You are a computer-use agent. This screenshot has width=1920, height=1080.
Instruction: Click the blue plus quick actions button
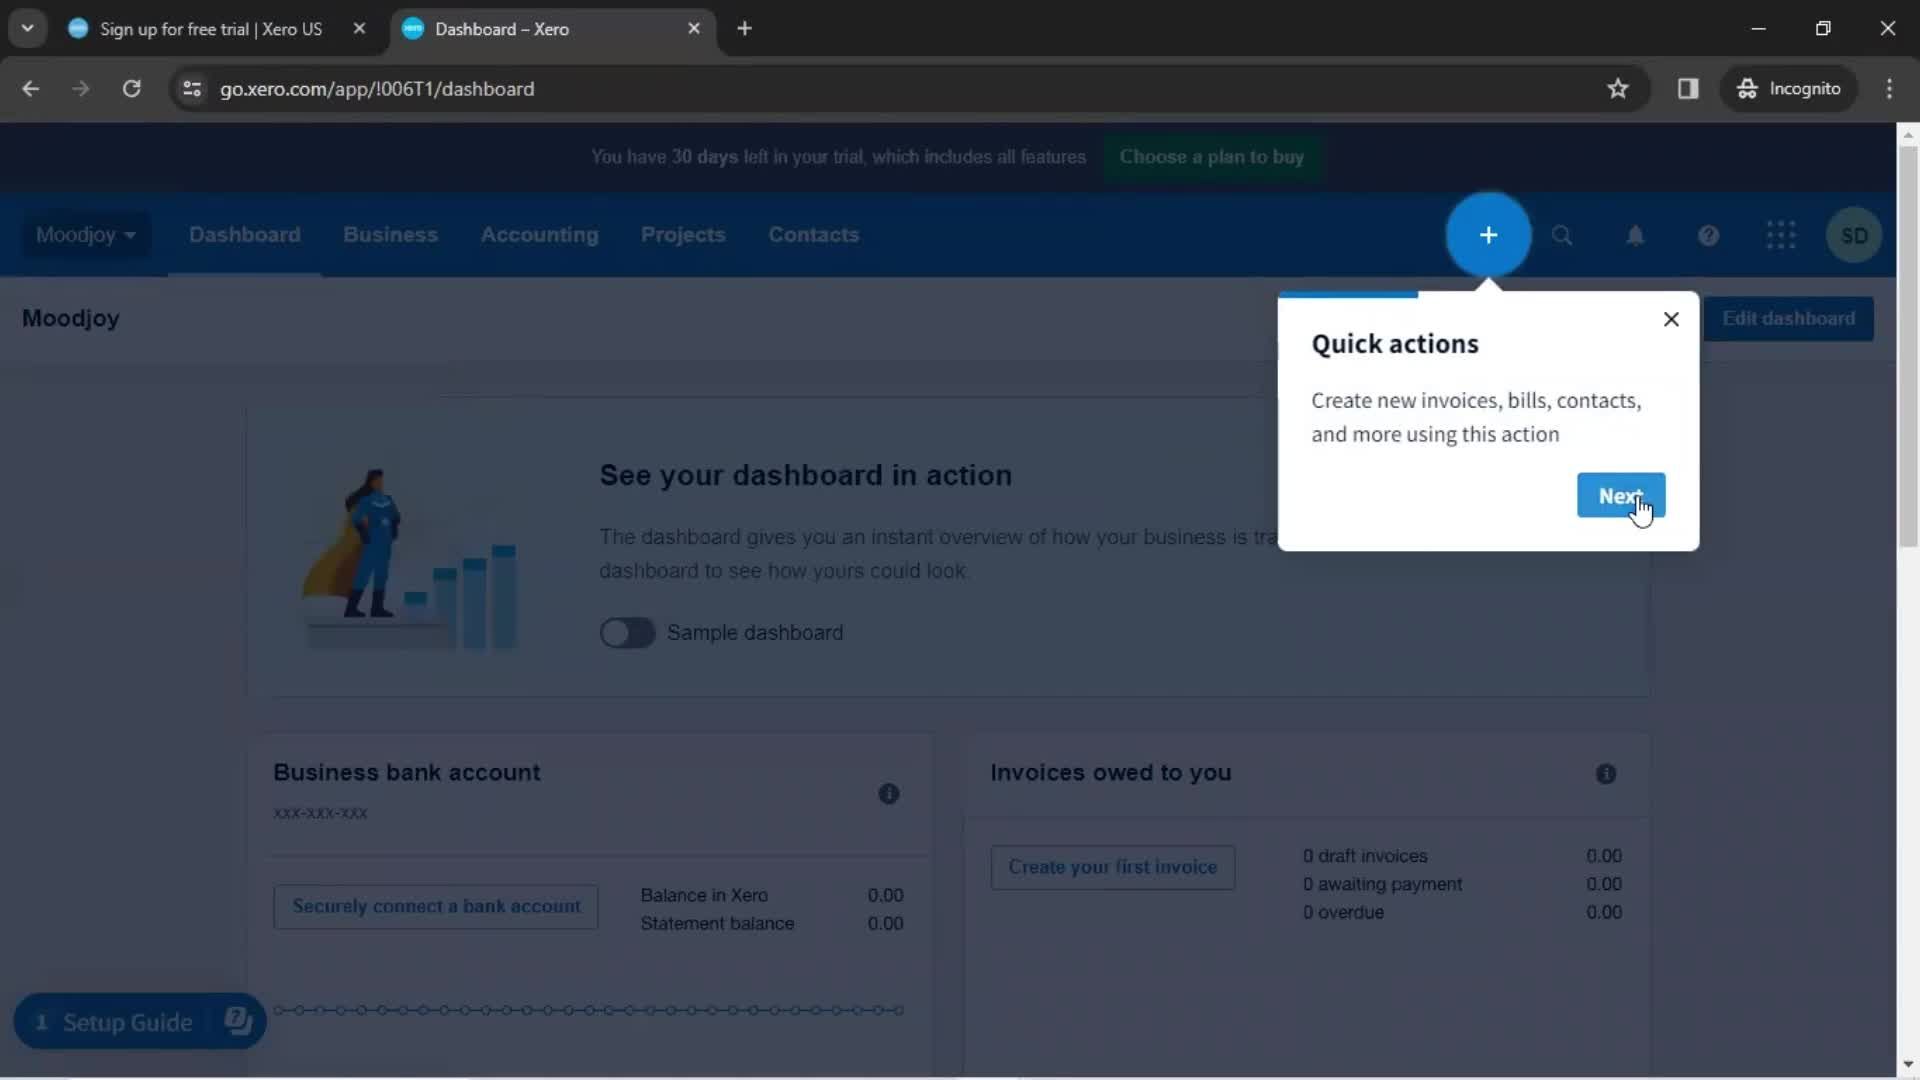1488,235
